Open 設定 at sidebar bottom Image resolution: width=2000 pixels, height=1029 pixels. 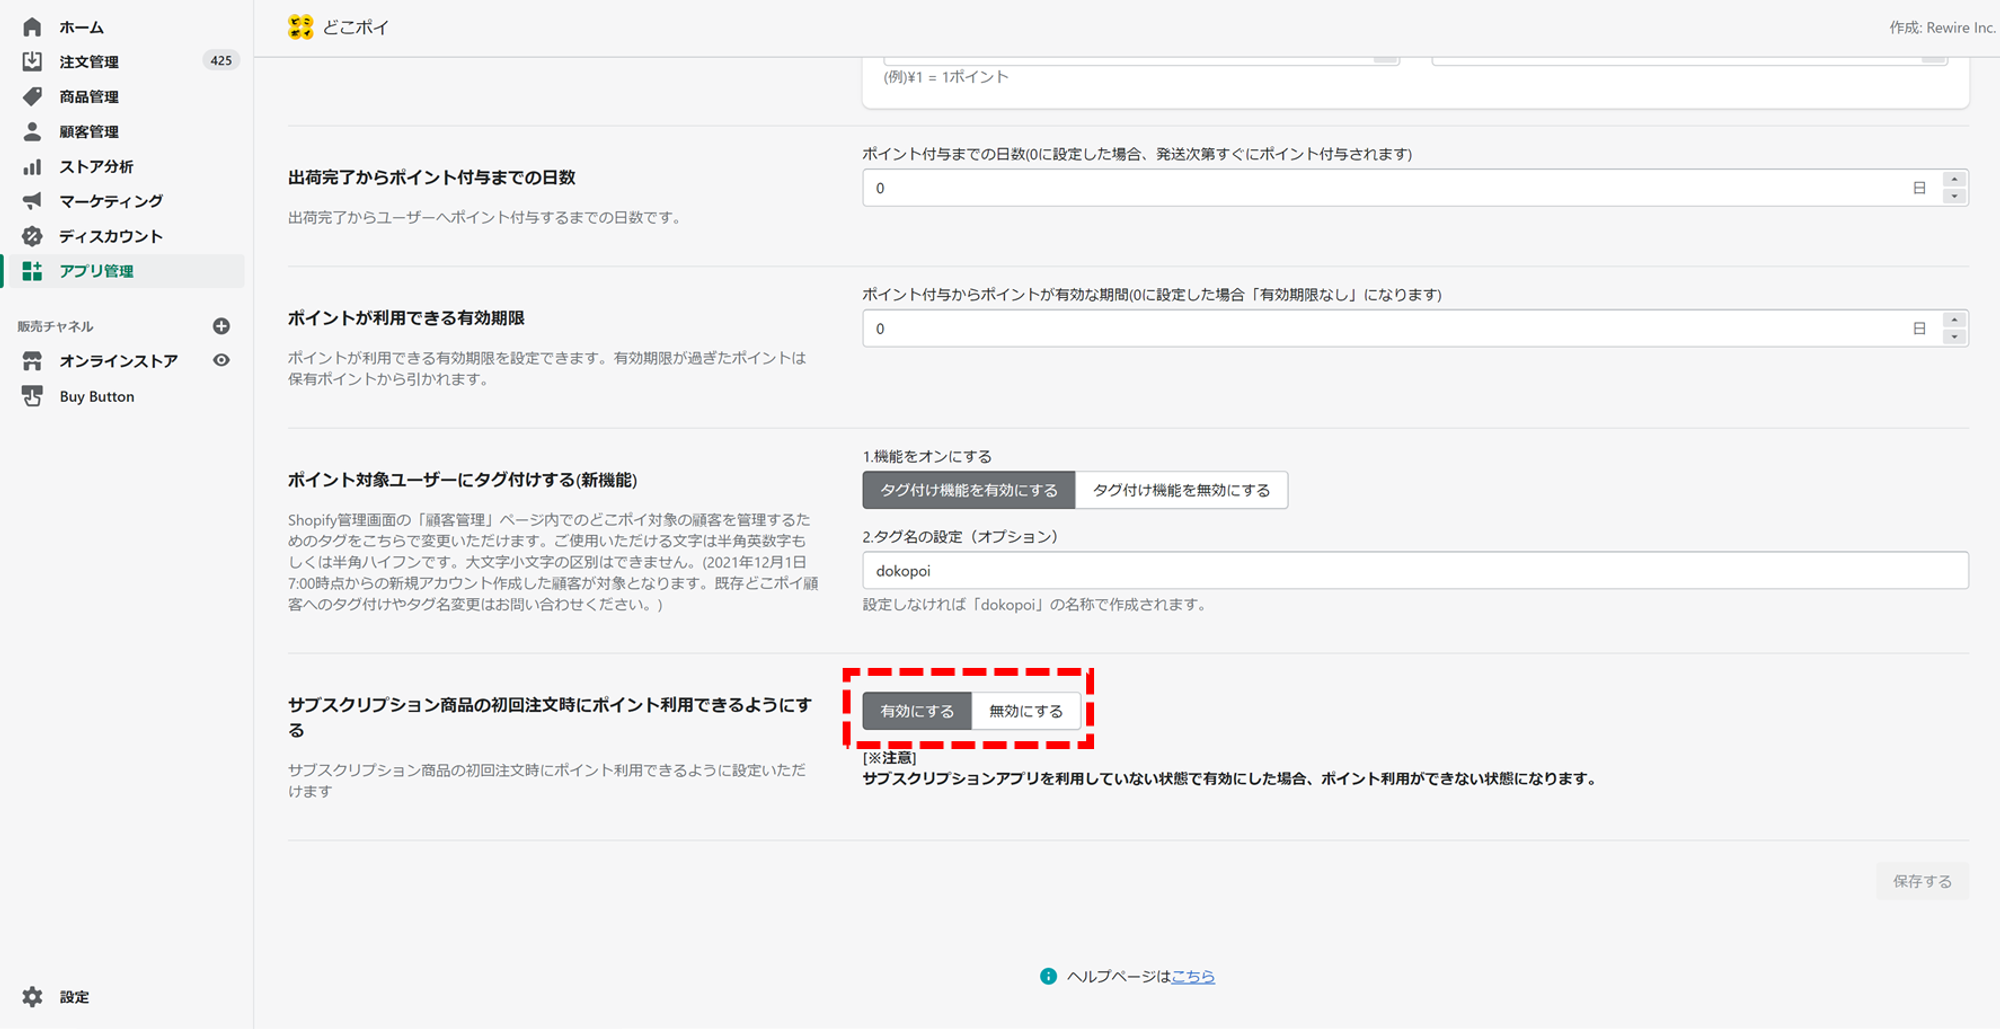74,997
